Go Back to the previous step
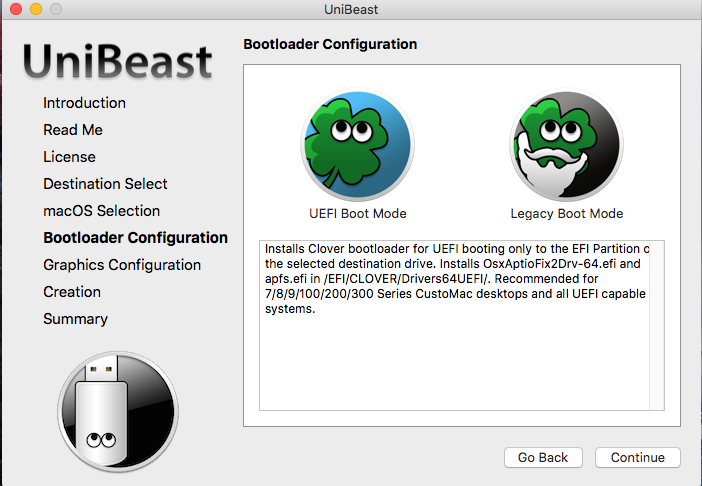 point(543,457)
